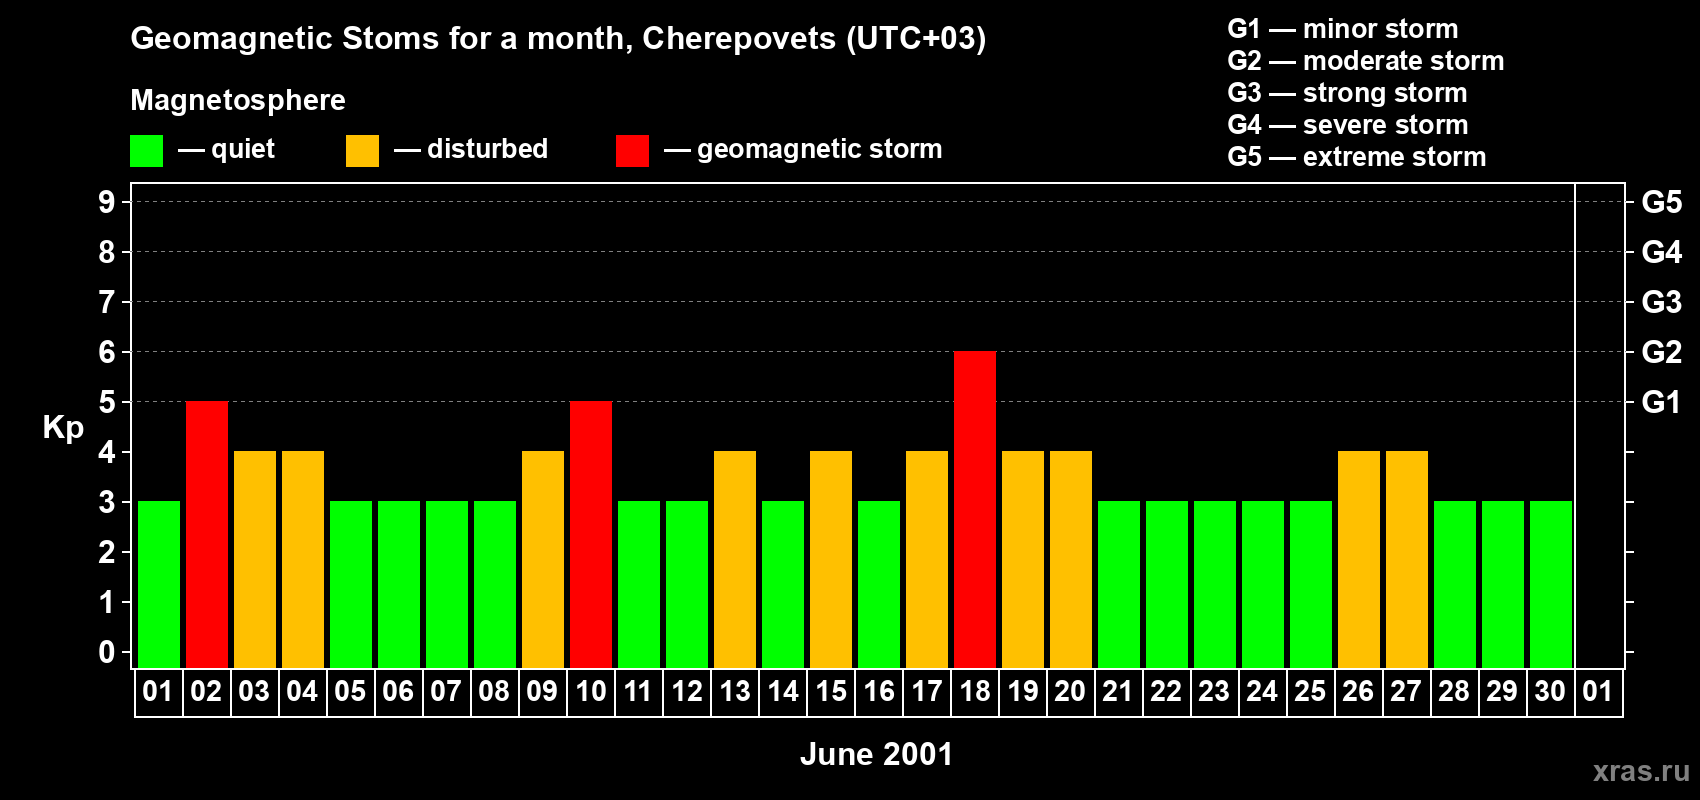The width and height of the screenshot is (1700, 800).
Task: Click date label 18 on the axis
Action: (975, 692)
